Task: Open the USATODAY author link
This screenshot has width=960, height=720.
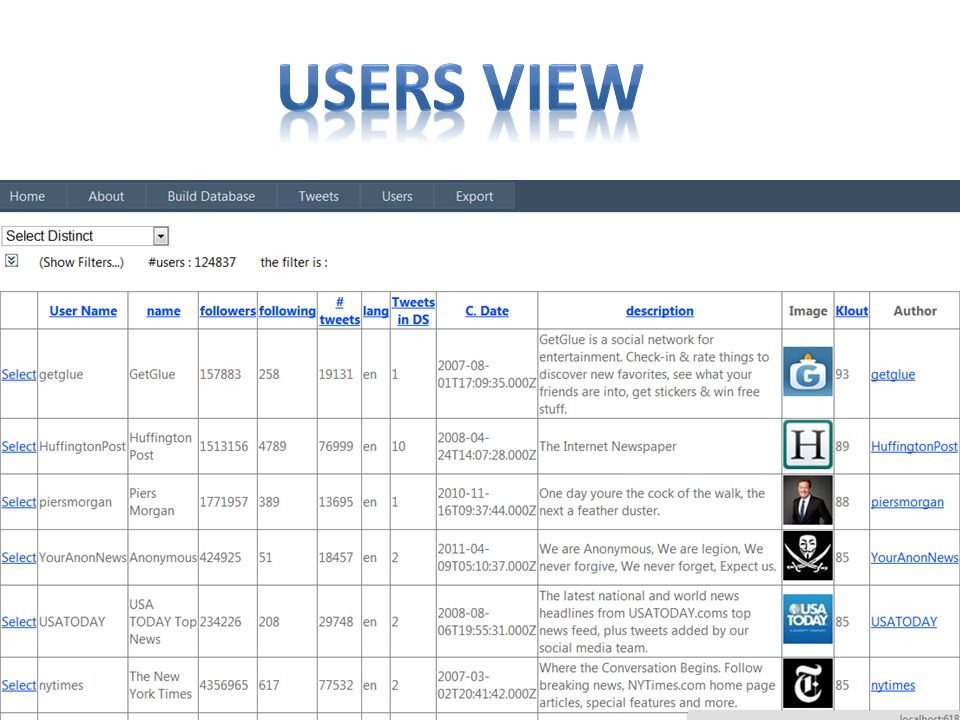Action: 904,621
